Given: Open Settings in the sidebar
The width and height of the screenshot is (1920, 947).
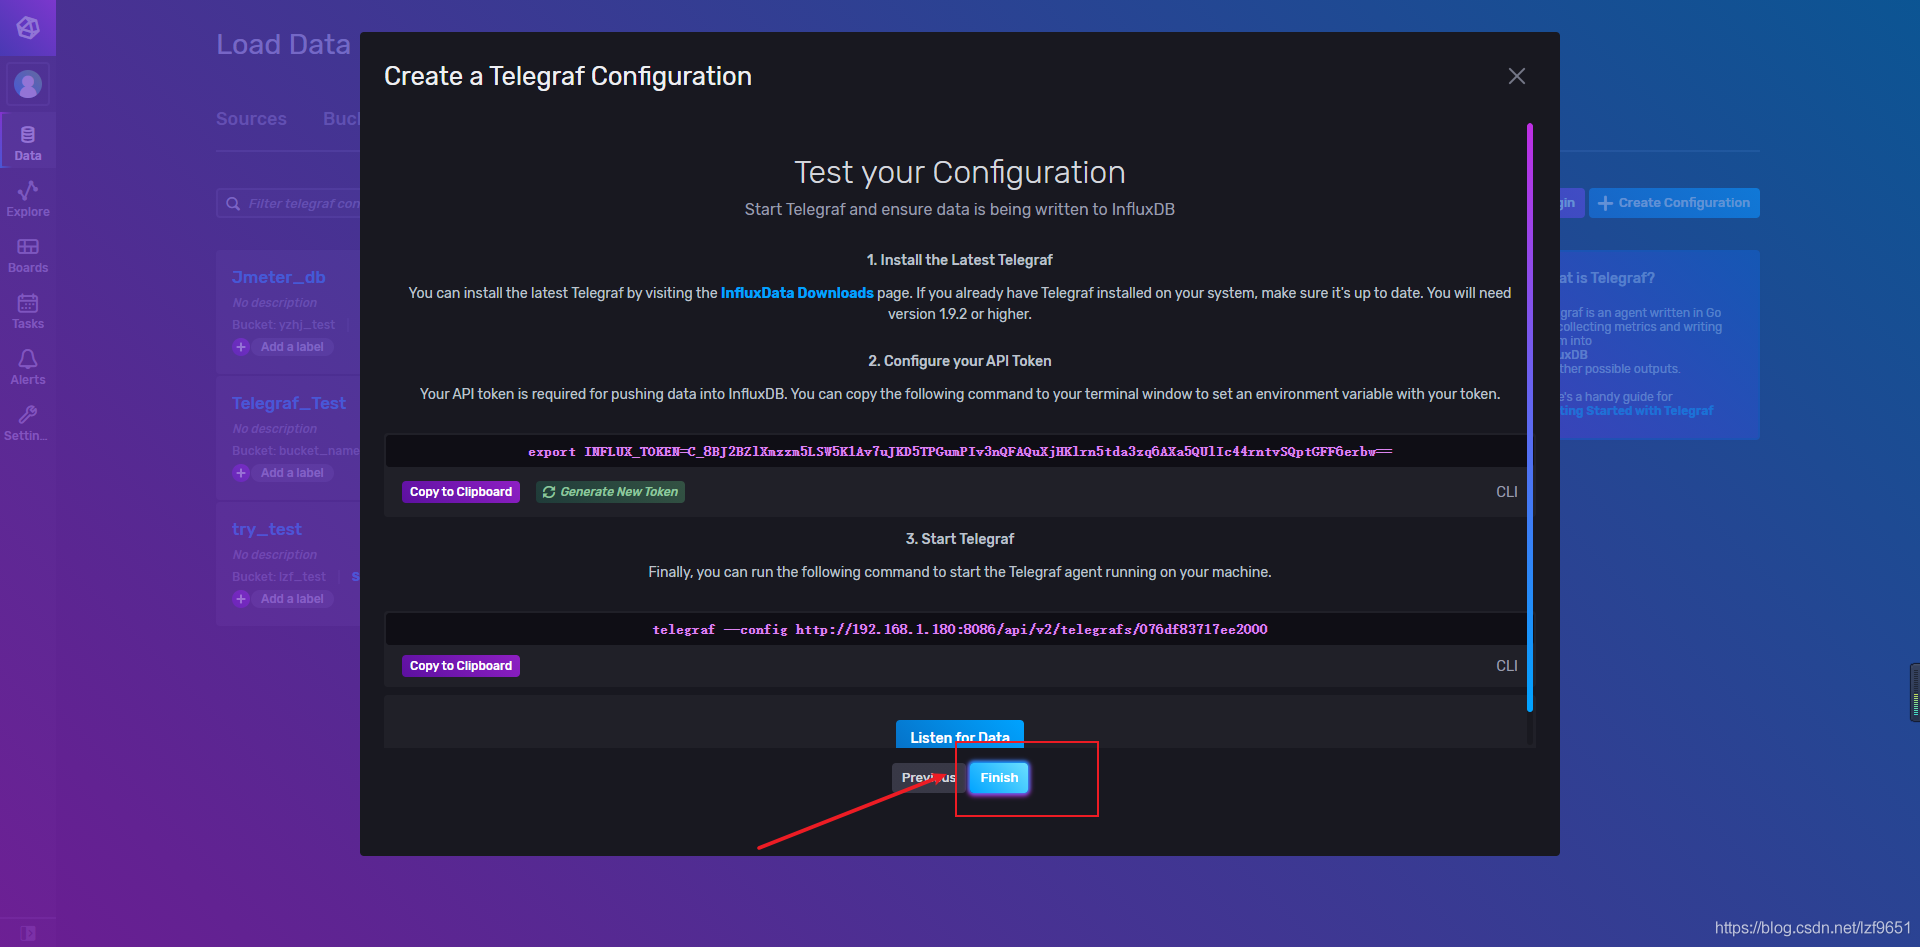Looking at the screenshot, I should (x=28, y=423).
